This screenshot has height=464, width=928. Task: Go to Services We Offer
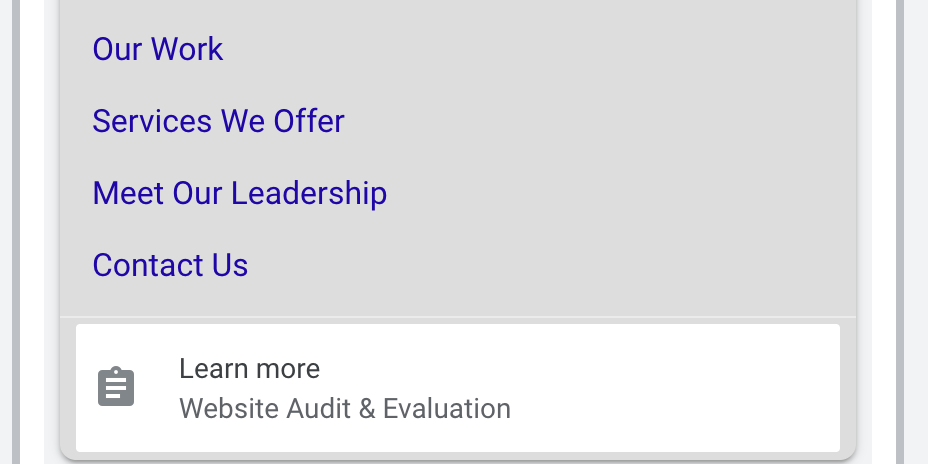pyautogui.click(x=218, y=121)
